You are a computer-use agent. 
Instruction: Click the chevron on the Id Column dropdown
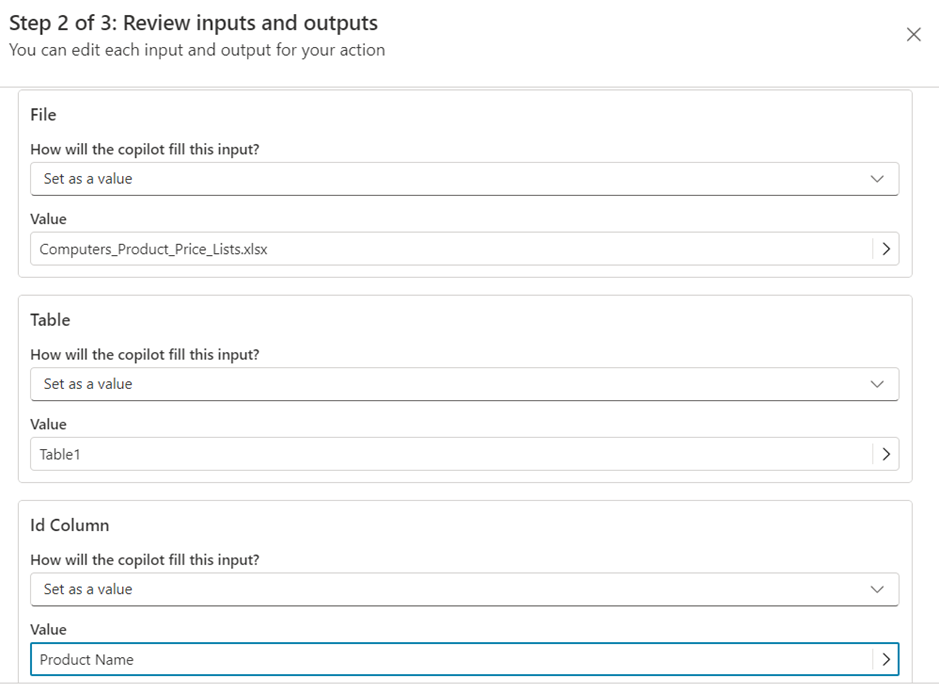(877, 589)
